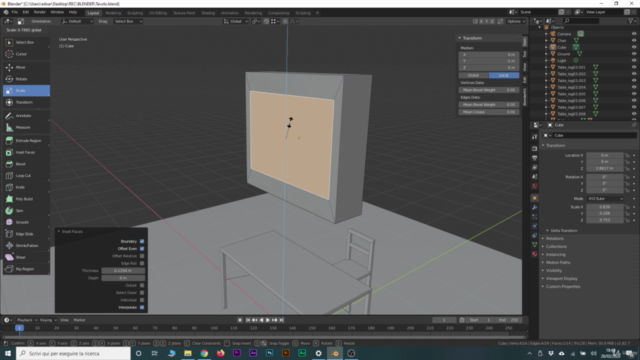The image size is (640, 360).
Task: Toggle the Boundary checkbox
Action: 142,241
